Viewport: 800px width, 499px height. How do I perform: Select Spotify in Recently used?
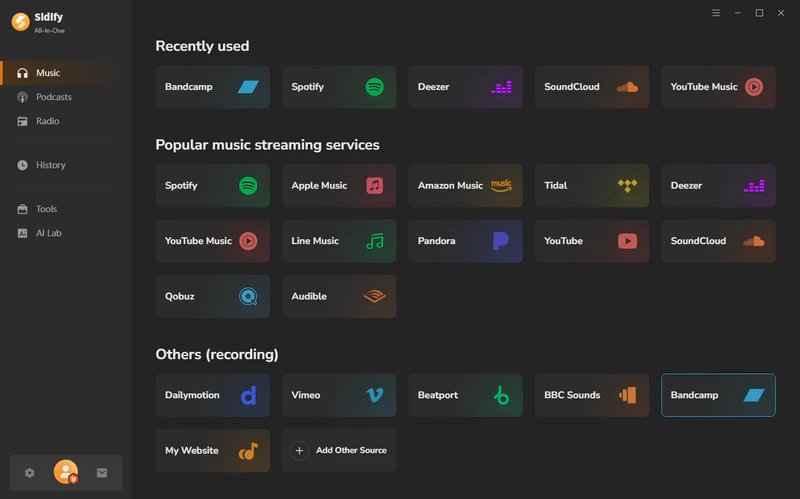coord(339,87)
